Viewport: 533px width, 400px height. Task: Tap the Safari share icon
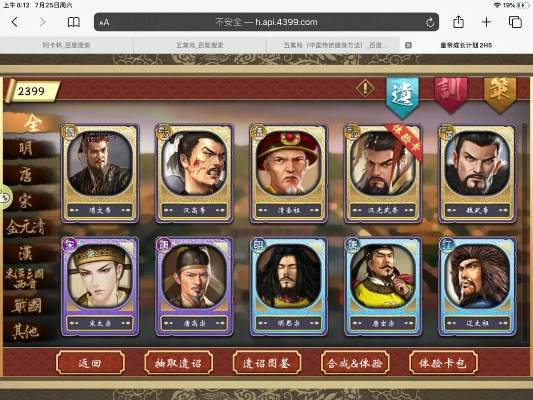coord(458,22)
